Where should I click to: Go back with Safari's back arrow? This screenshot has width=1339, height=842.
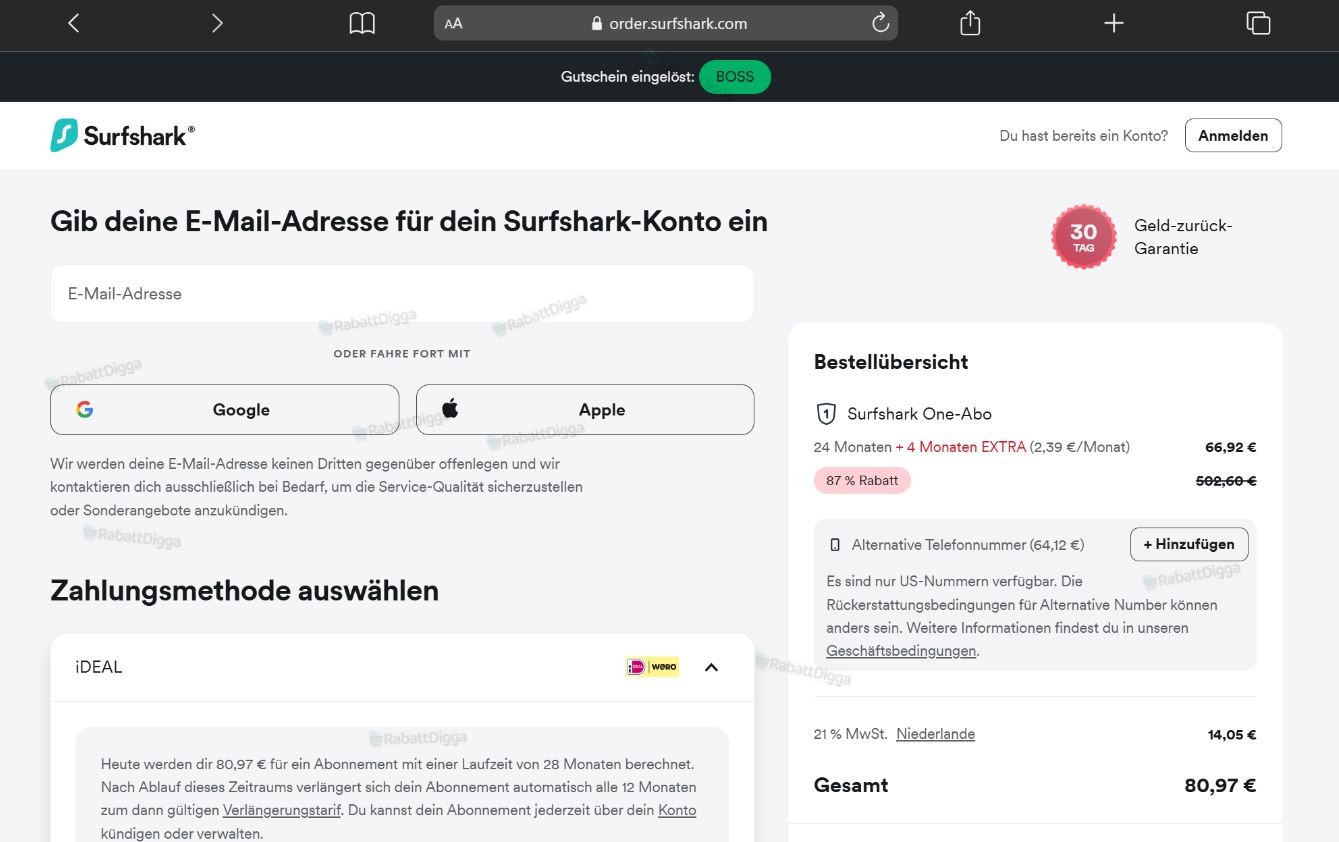73,23
